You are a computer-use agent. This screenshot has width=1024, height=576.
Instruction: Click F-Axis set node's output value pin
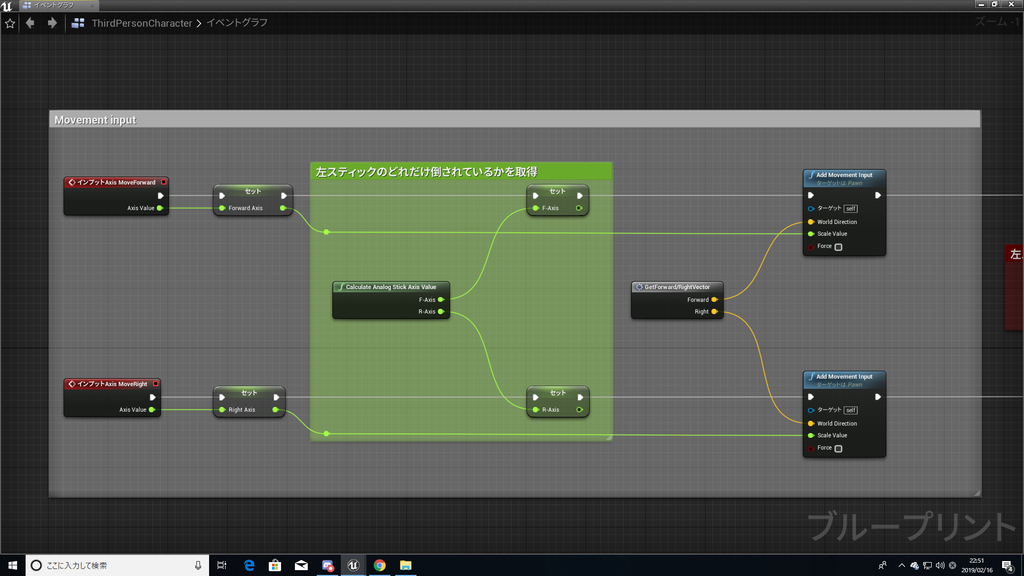[579, 208]
